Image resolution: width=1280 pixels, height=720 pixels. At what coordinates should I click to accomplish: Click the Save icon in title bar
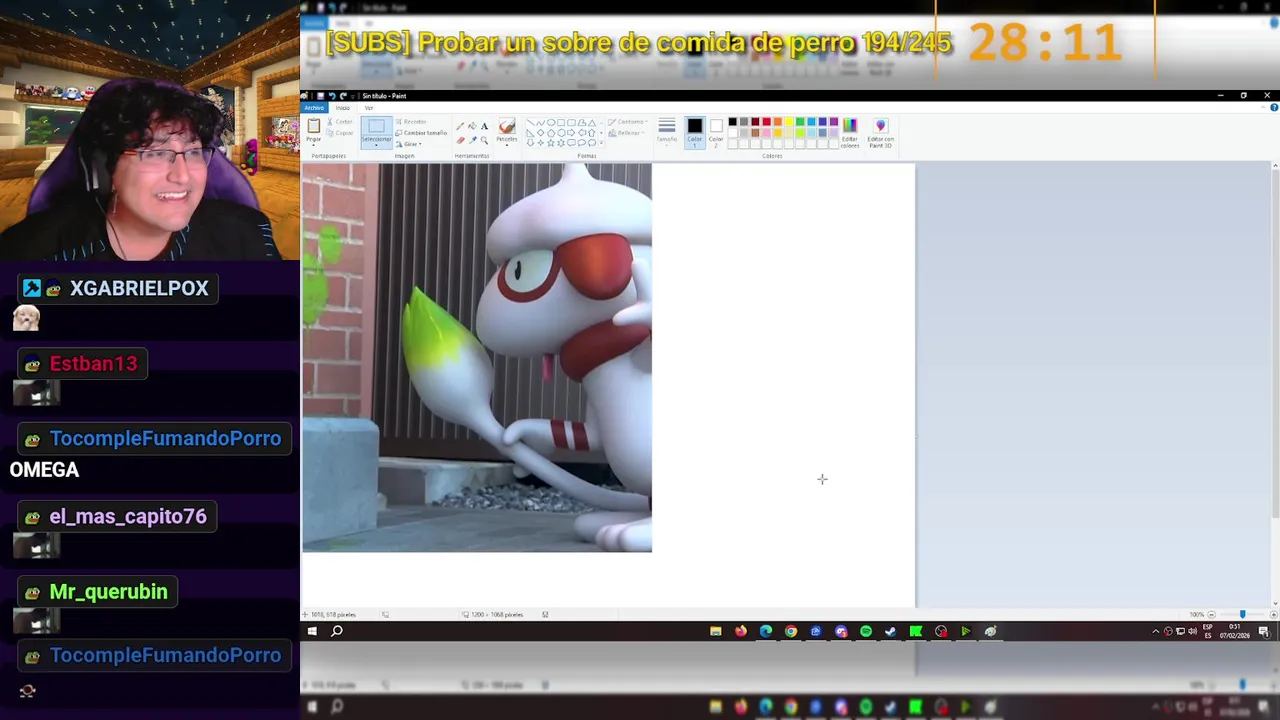[x=320, y=95]
